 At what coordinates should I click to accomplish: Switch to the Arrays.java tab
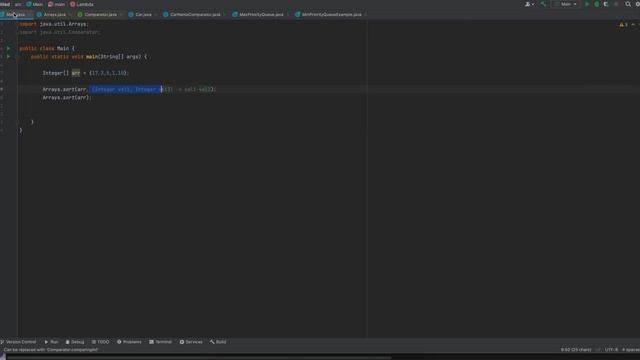click(54, 14)
